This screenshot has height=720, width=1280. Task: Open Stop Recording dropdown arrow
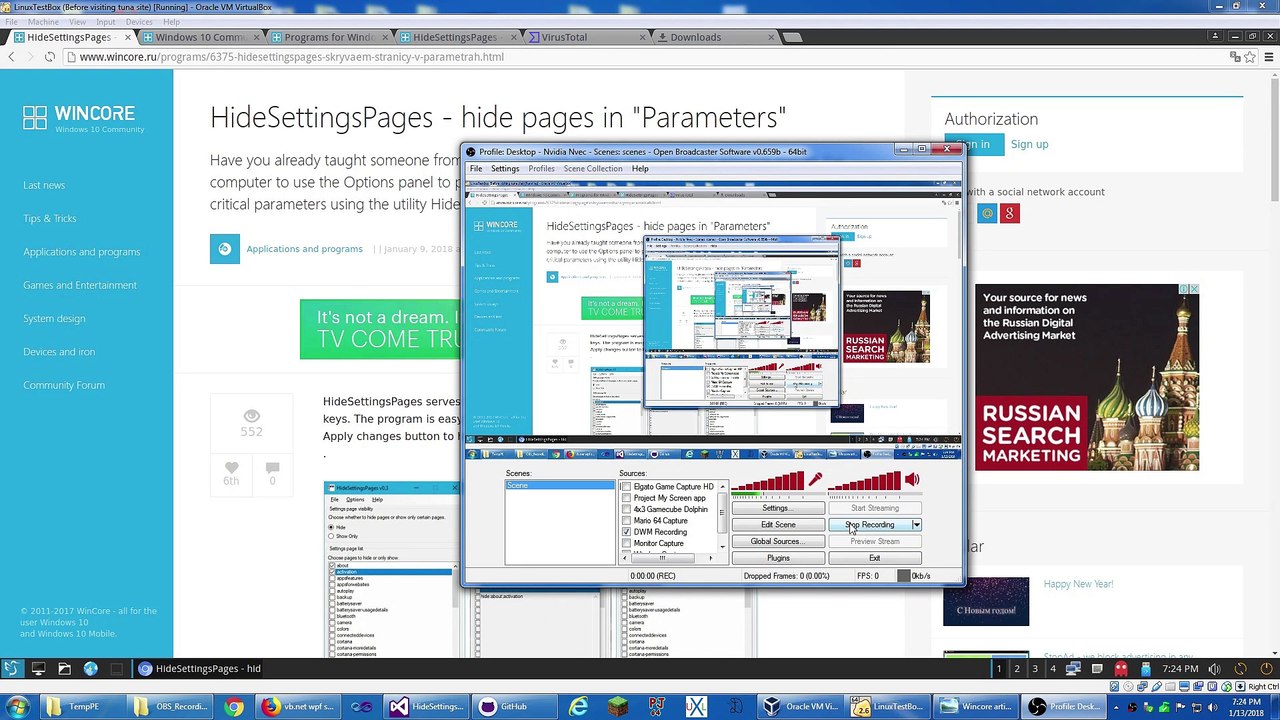point(916,525)
